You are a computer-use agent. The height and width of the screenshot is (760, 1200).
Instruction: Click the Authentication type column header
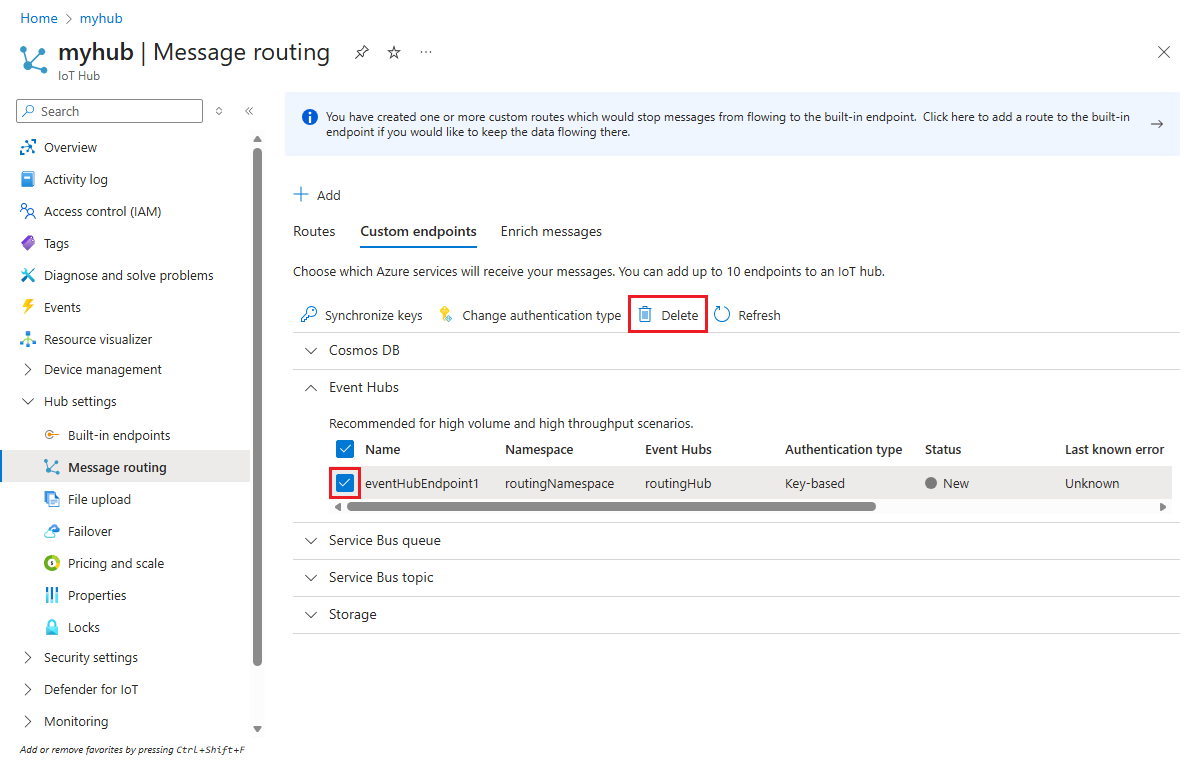coord(844,449)
